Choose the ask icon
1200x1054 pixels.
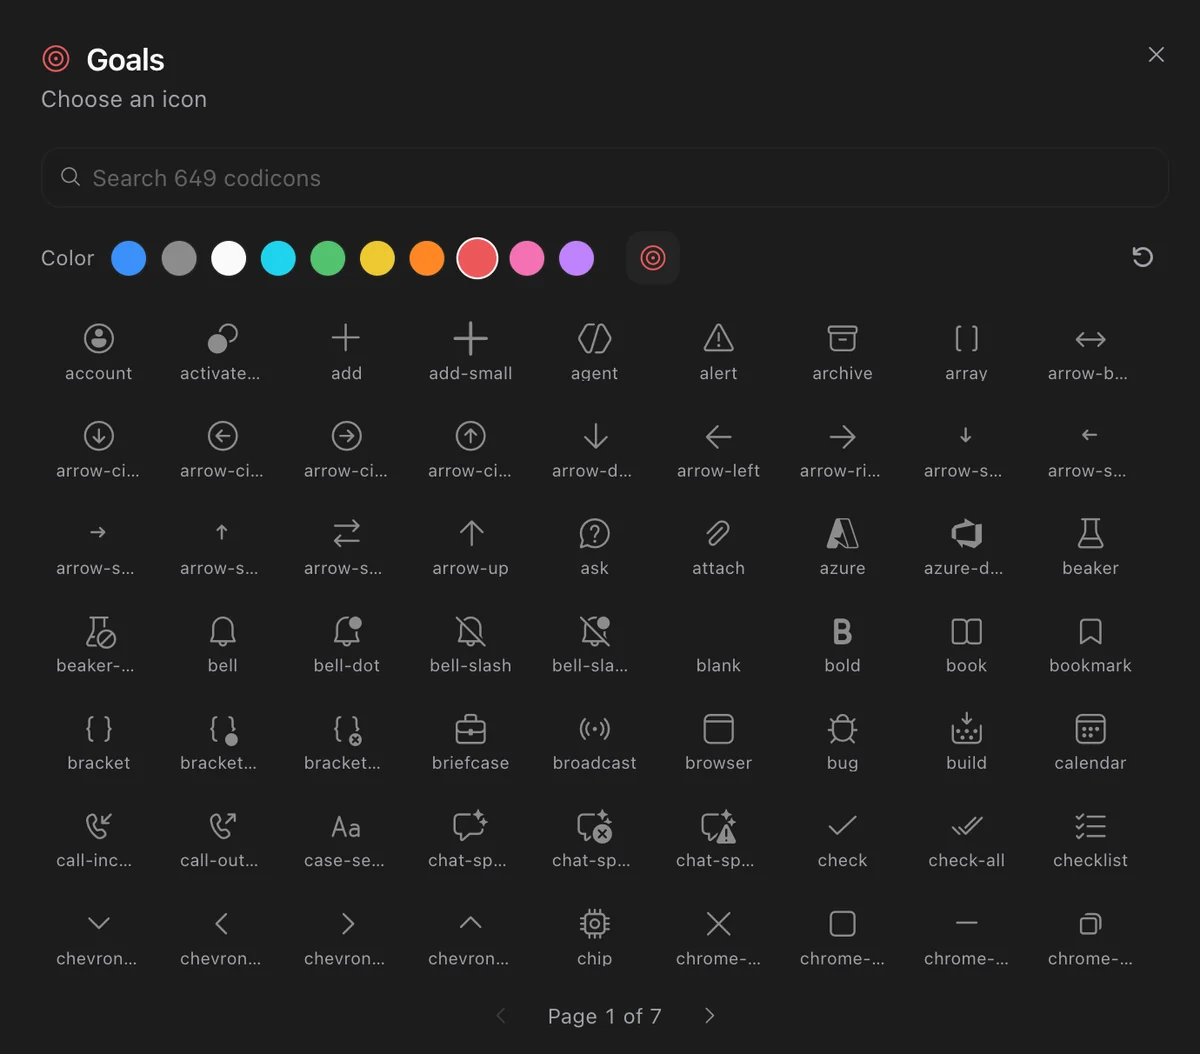click(x=594, y=547)
